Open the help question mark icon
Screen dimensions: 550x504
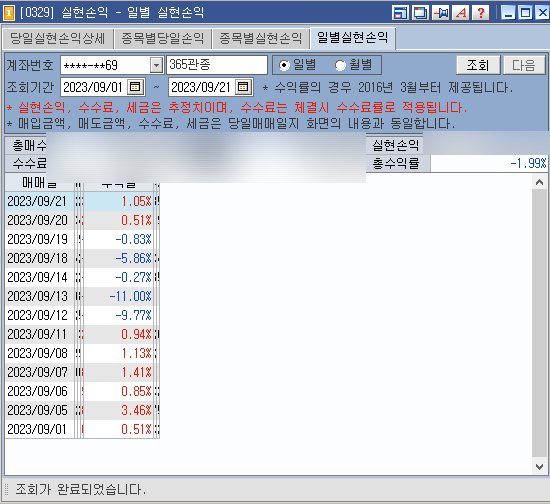(x=481, y=13)
